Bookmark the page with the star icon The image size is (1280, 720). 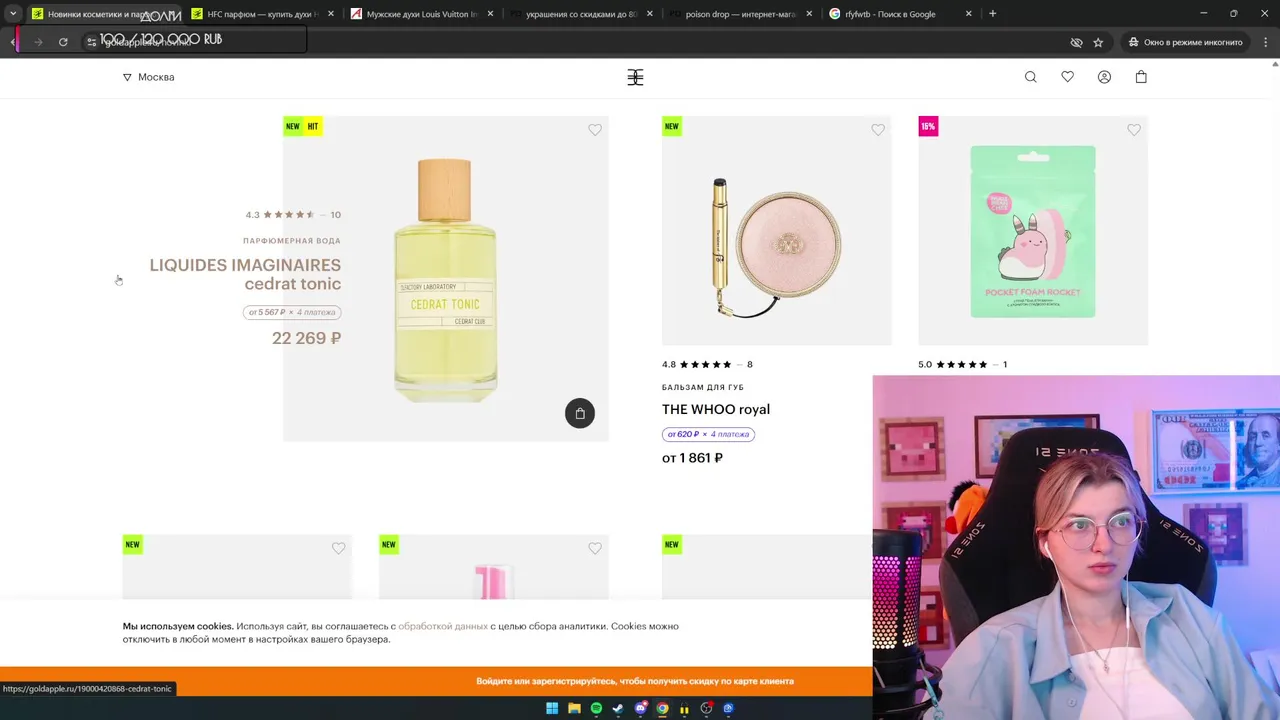tap(1098, 42)
